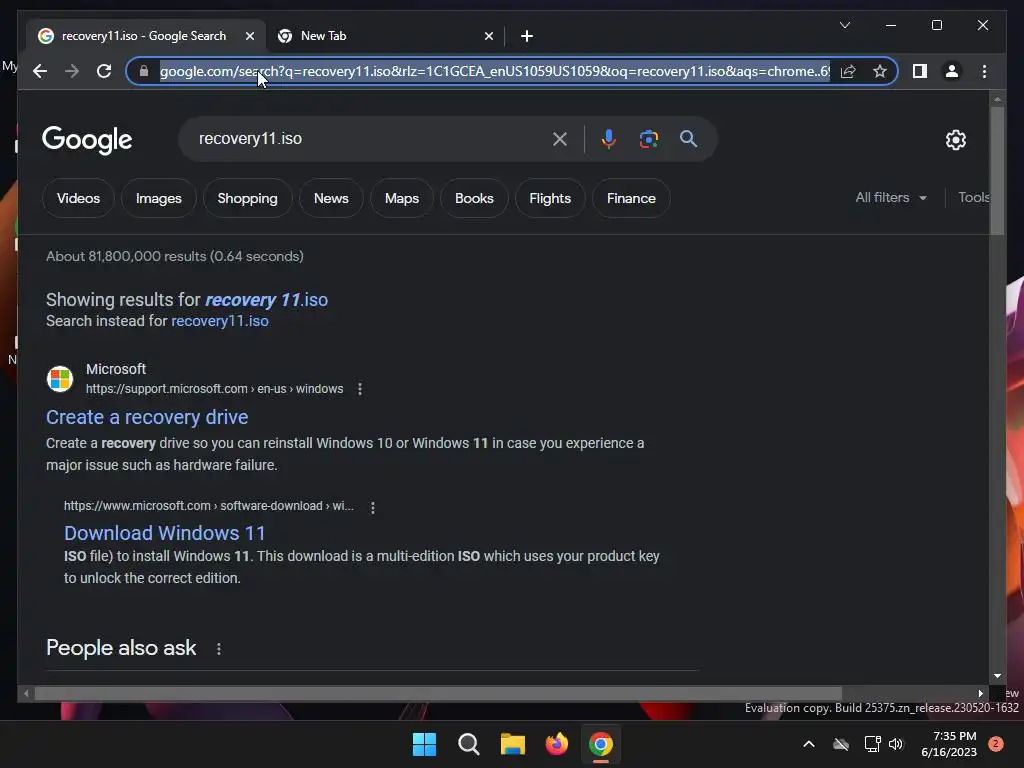Search by image with Google Lens

click(x=648, y=138)
